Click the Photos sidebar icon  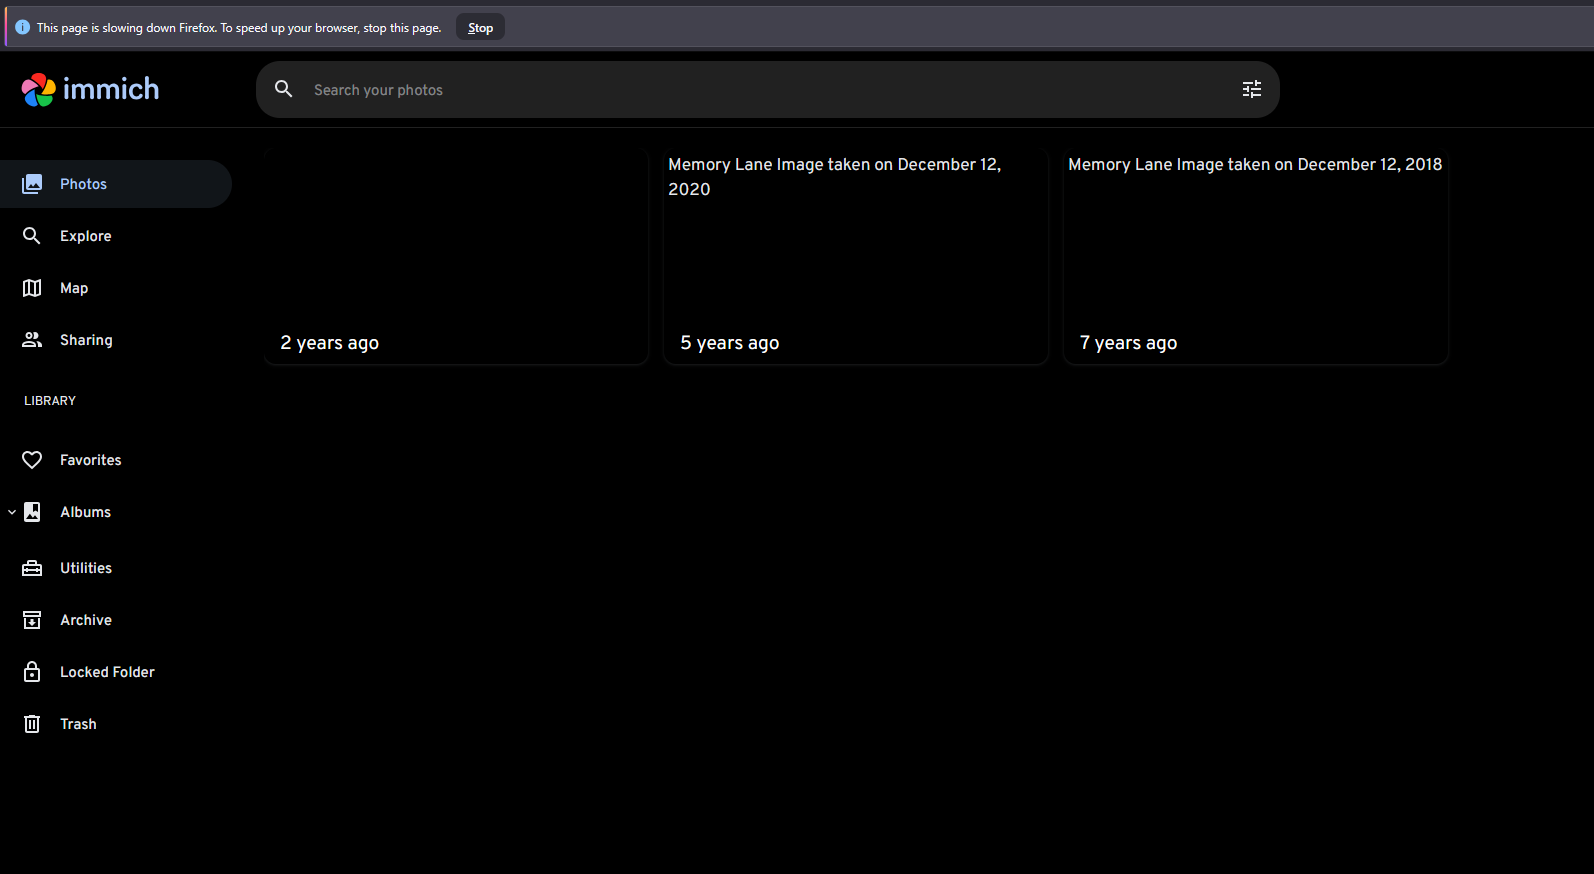click(x=32, y=184)
